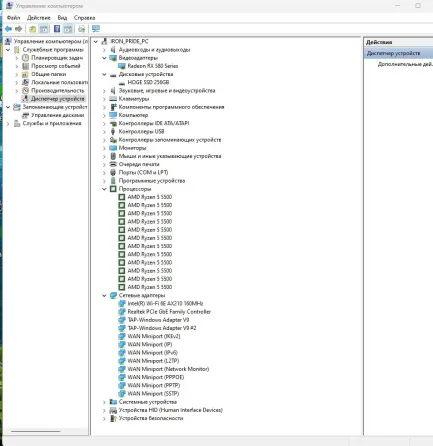Open the Действие menu

pyautogui.click(x=39, y=18)
